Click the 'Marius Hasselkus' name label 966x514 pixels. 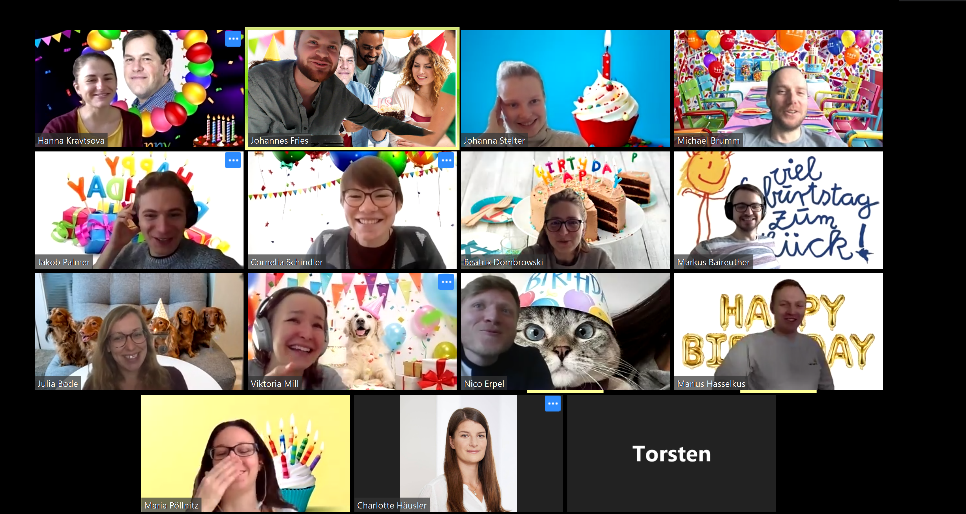711,383
